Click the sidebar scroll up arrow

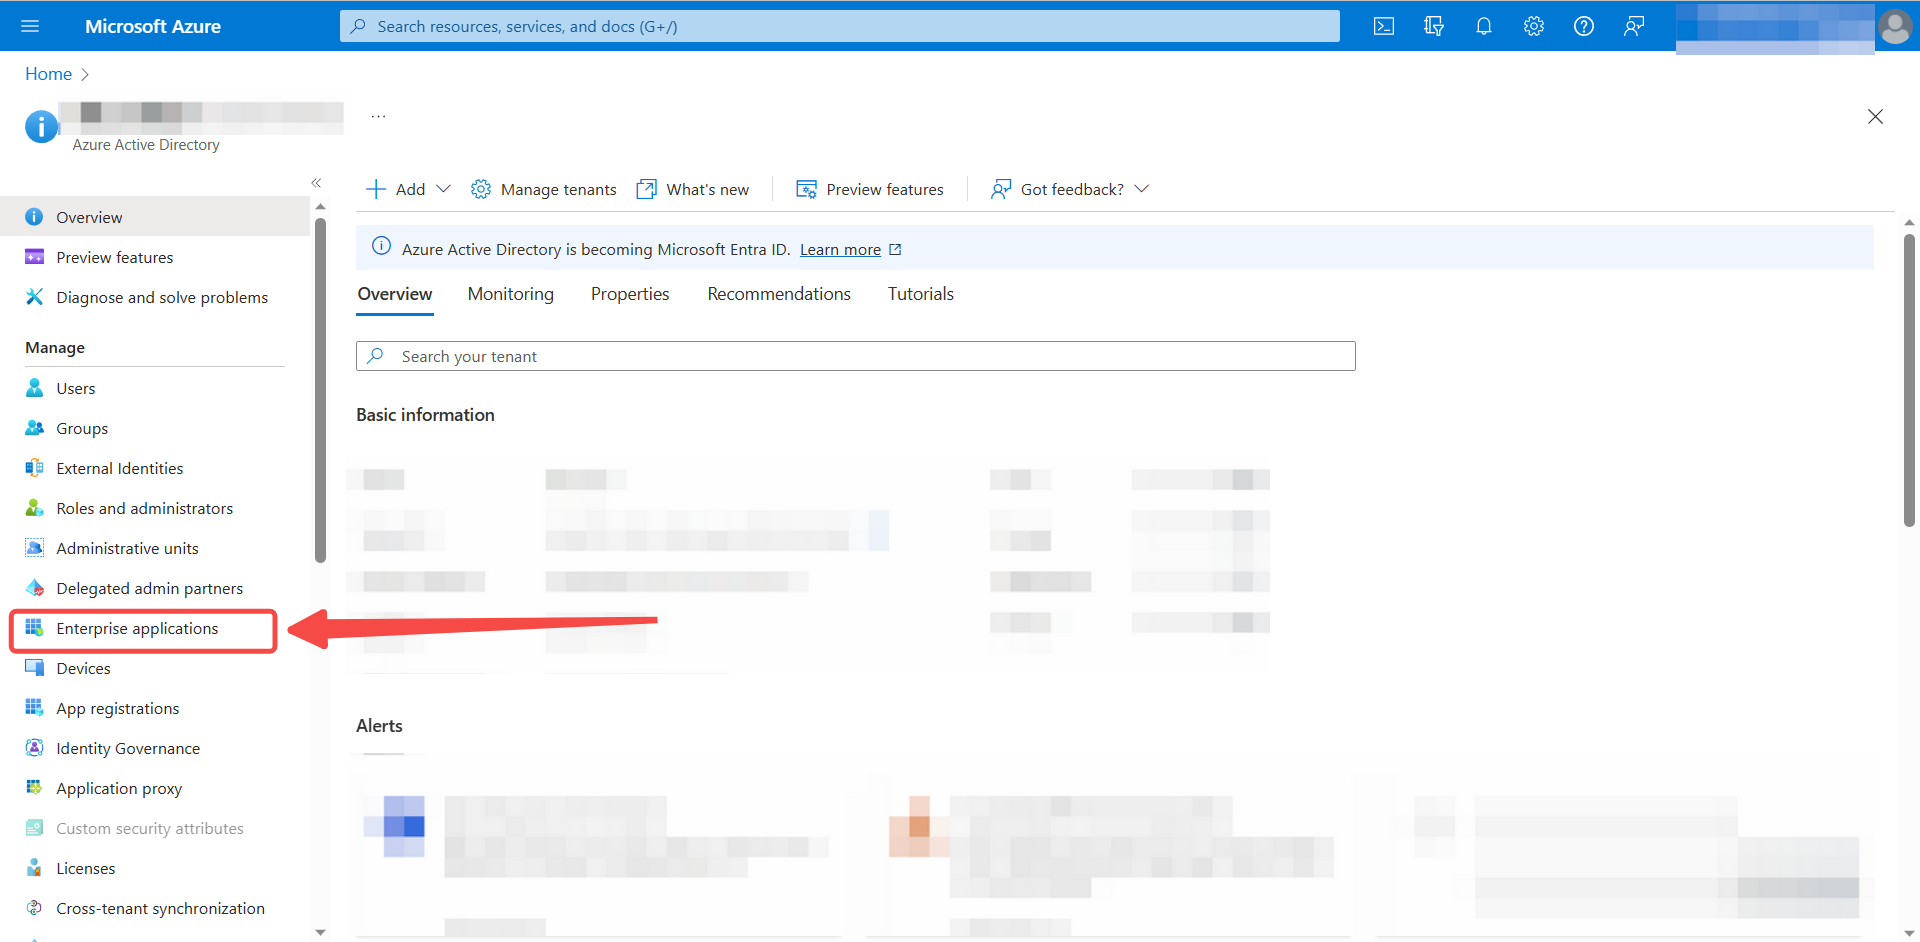coord(320,206)
